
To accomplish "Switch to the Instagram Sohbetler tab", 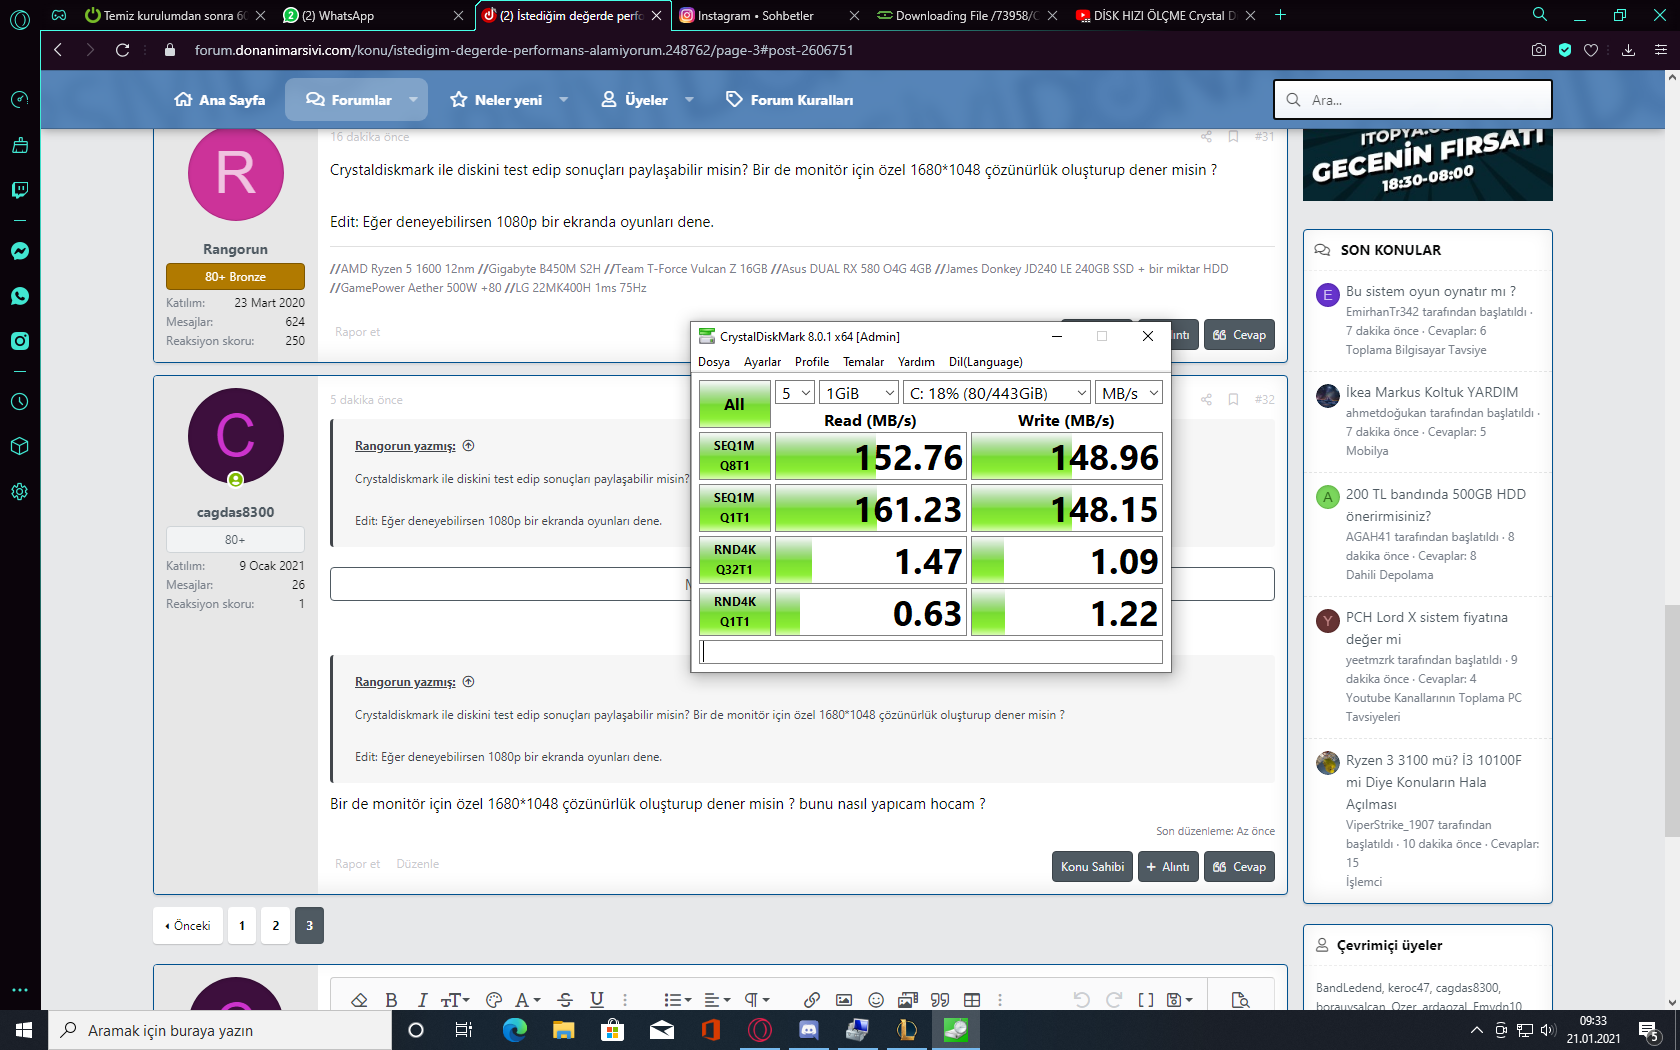I will pos(768,15).
